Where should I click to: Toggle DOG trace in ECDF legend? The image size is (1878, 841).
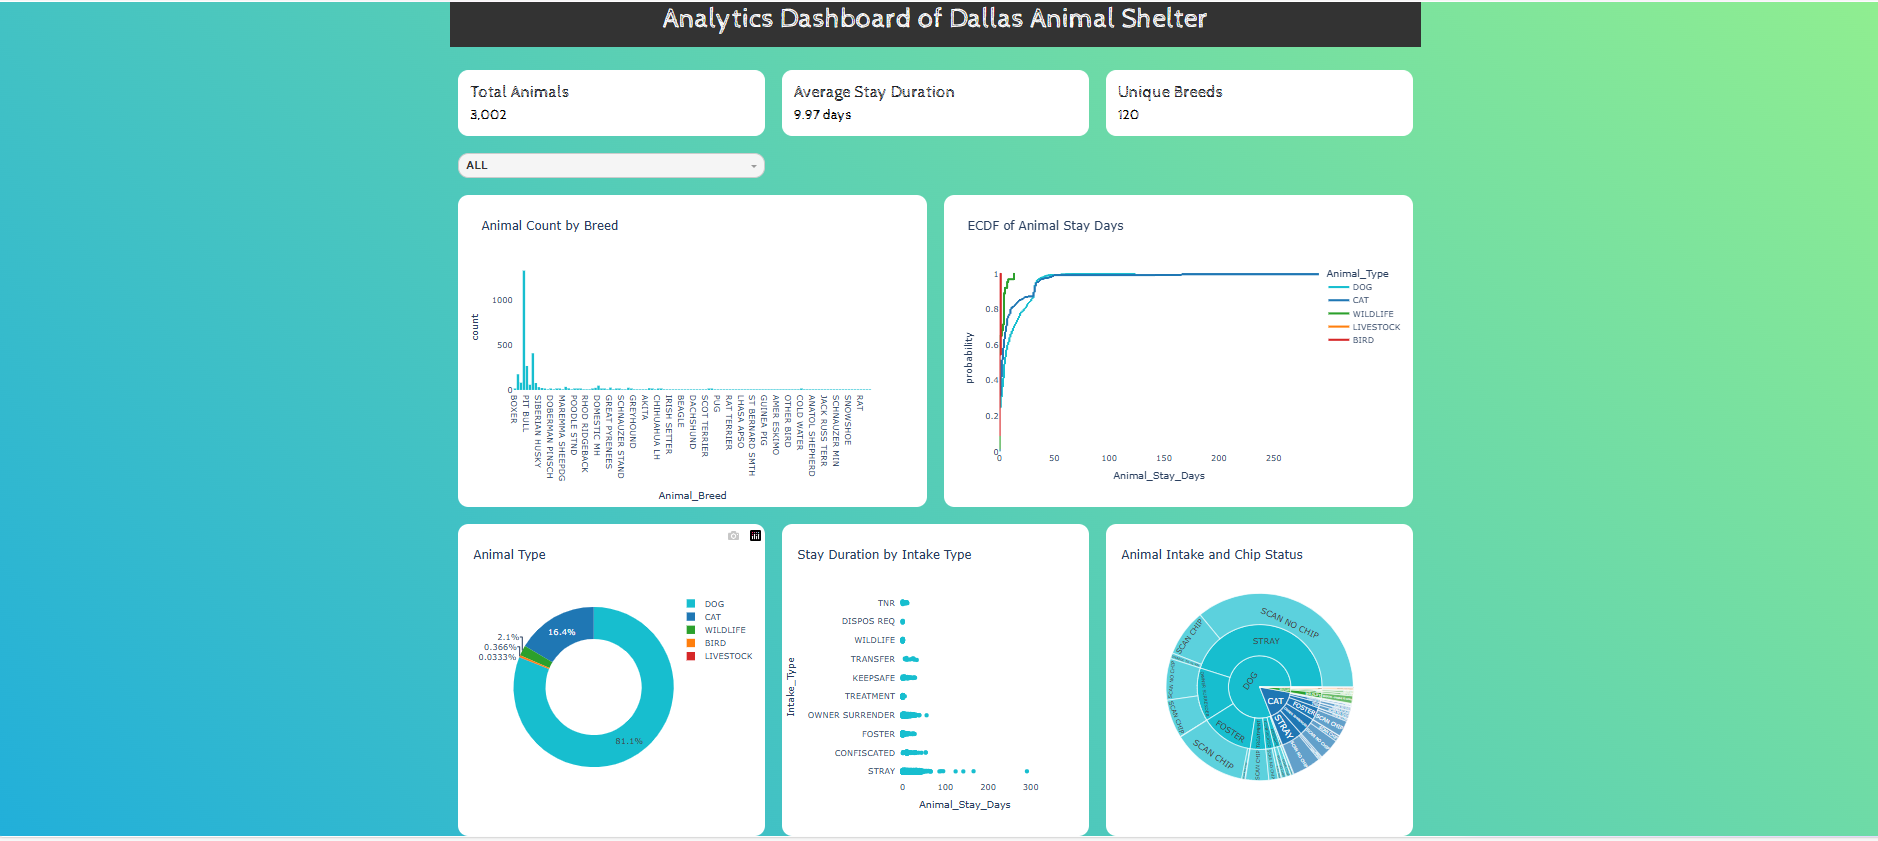click(1362, 287)
